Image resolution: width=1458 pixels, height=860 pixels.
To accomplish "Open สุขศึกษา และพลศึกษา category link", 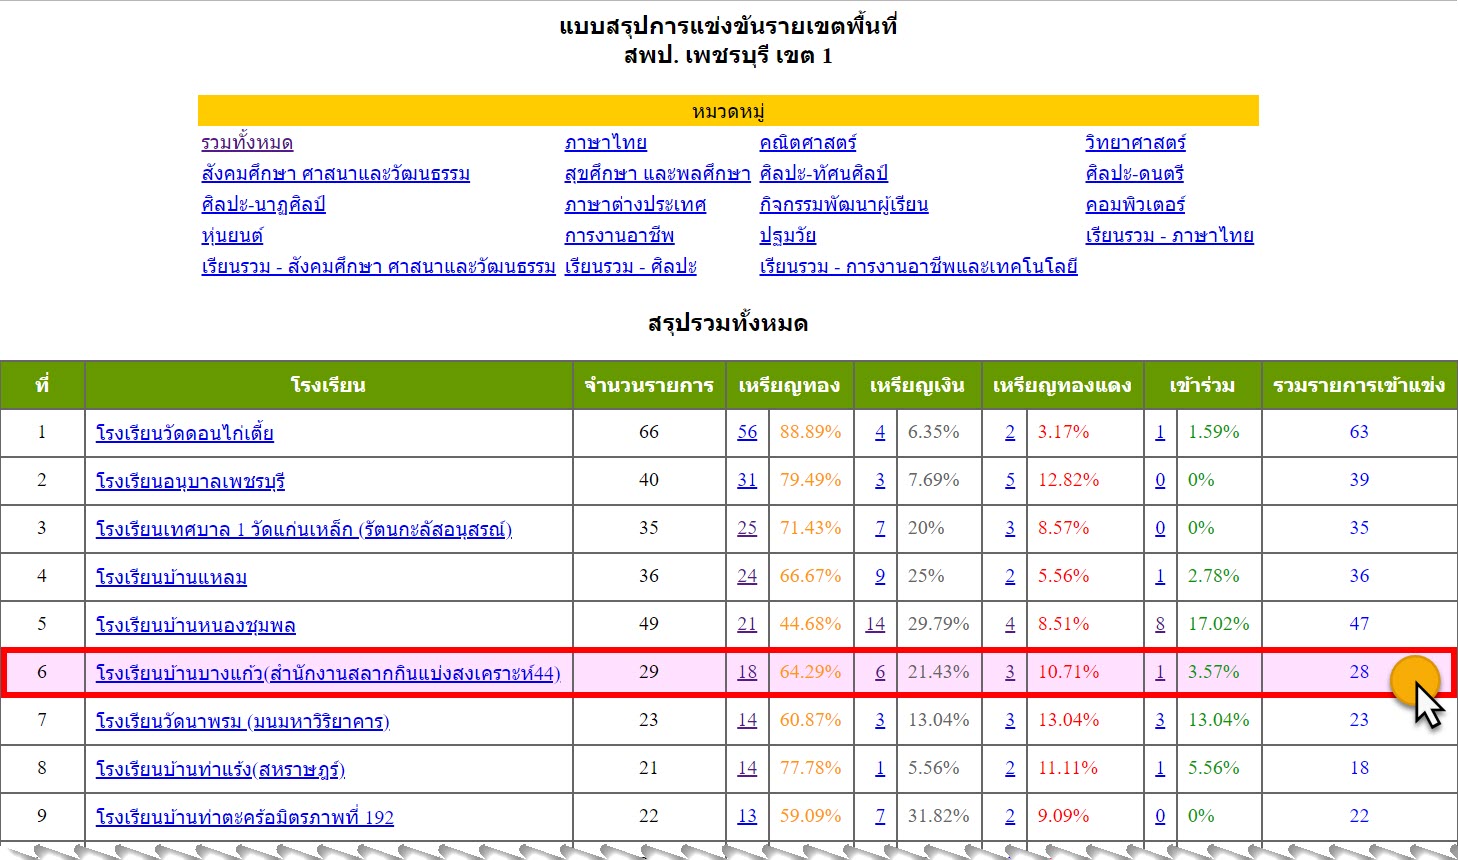I will (657, 174).
